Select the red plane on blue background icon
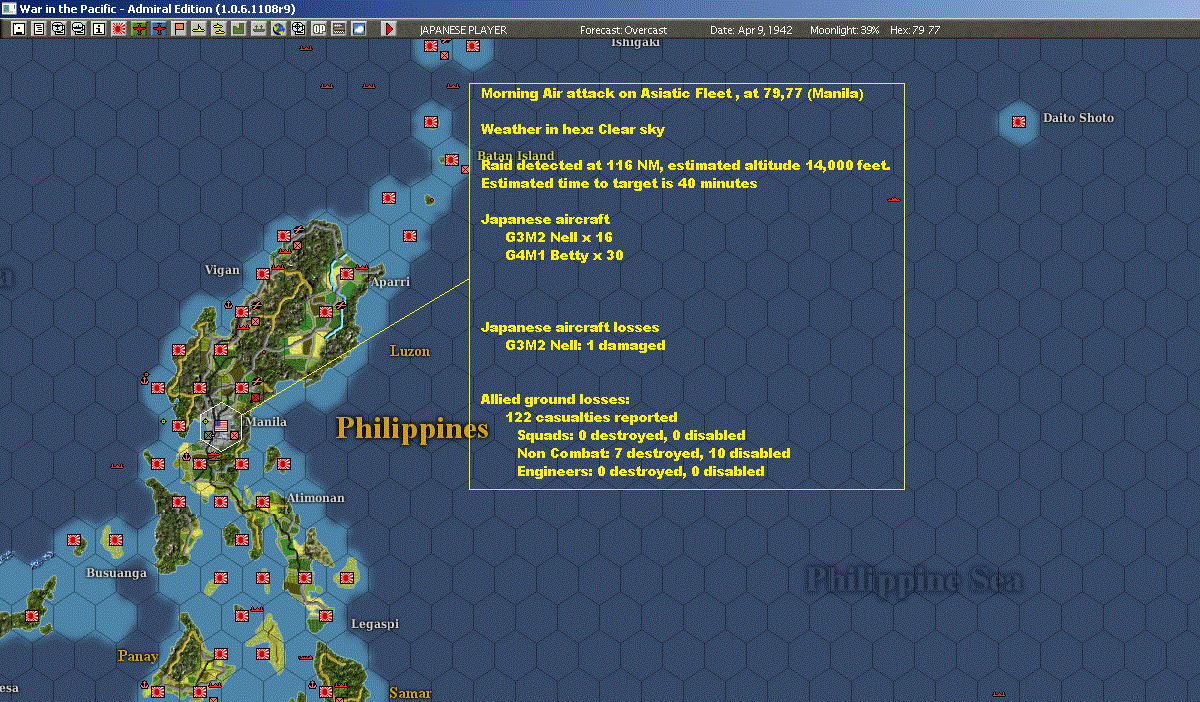This screenshot has height=702, width=1200. pyautogui.click(x=159, y=29)
